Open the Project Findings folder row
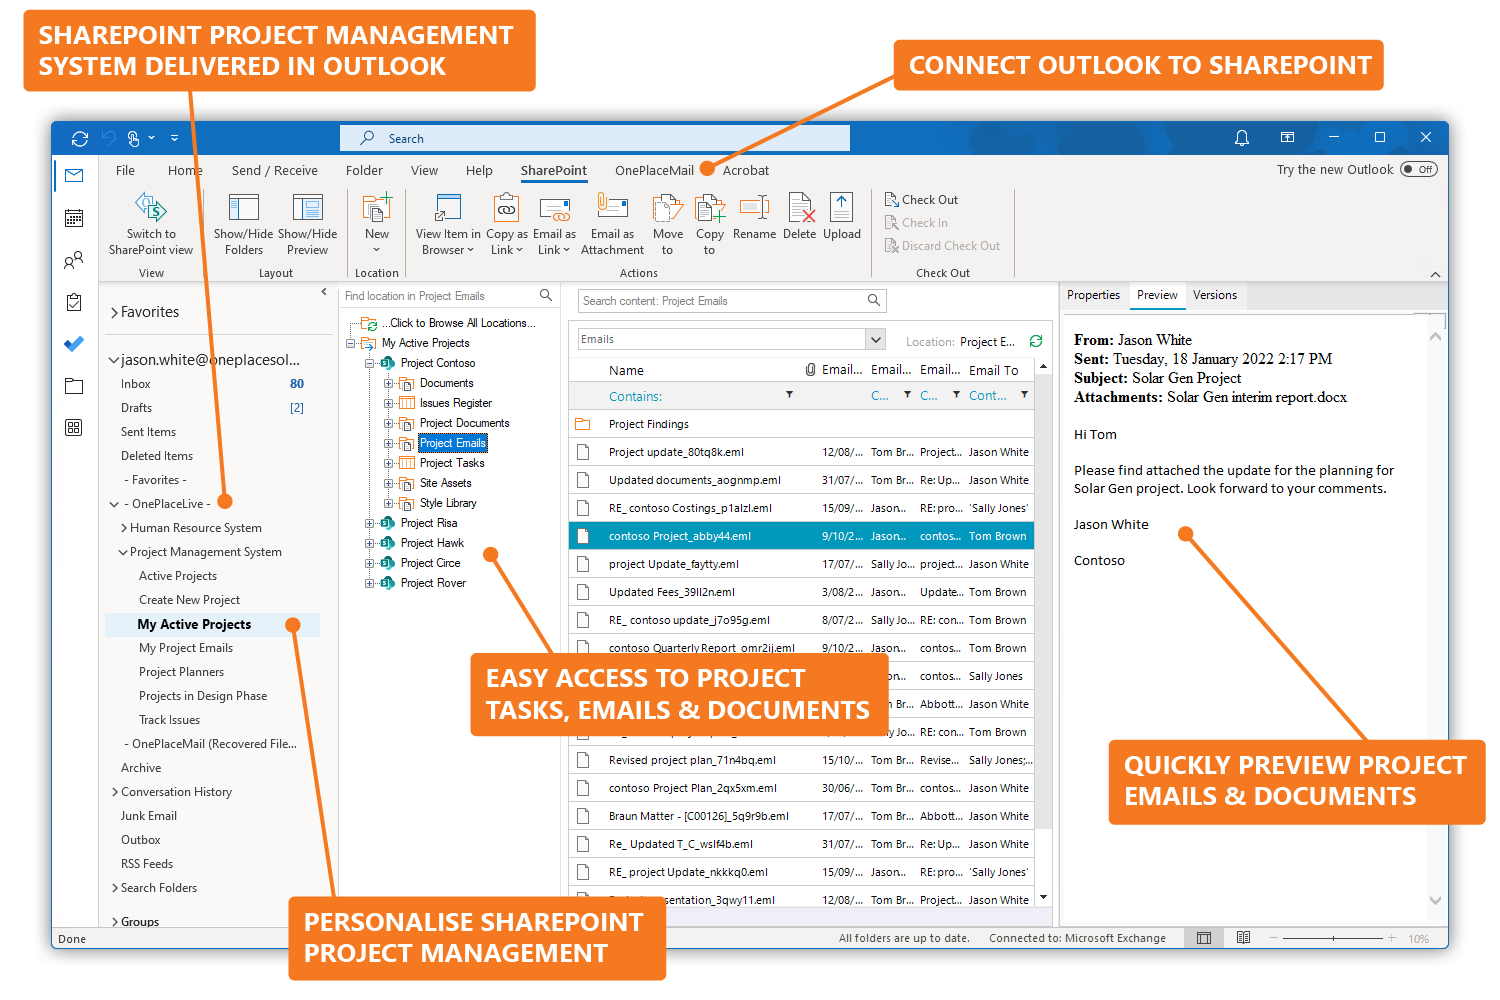The width and height of the screenshot is (1500, 1000). click(801, 424)
